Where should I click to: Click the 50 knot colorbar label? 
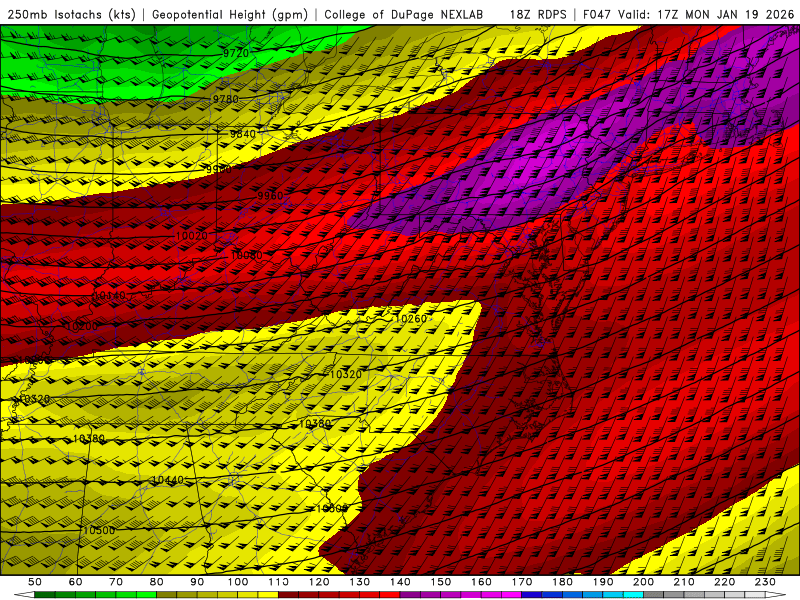click(35, 582)
